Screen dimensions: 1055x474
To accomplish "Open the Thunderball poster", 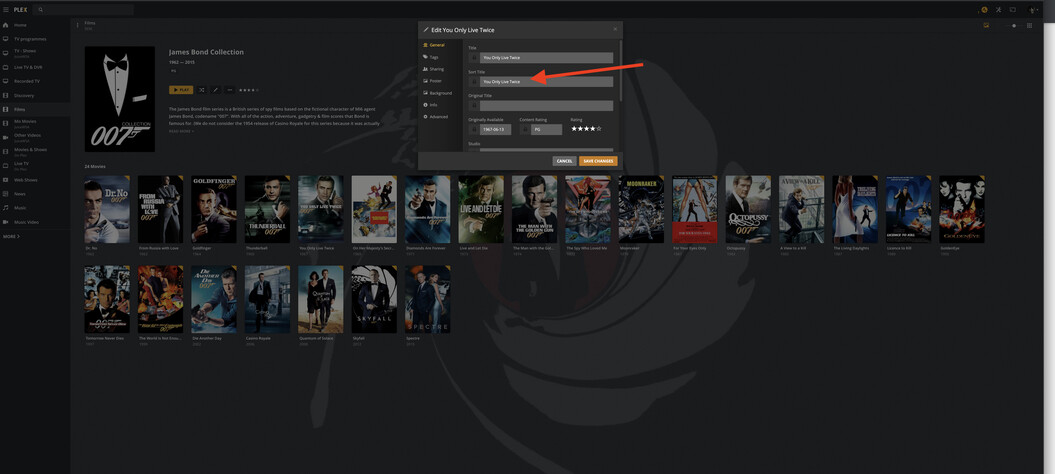I will coord(267,209).
